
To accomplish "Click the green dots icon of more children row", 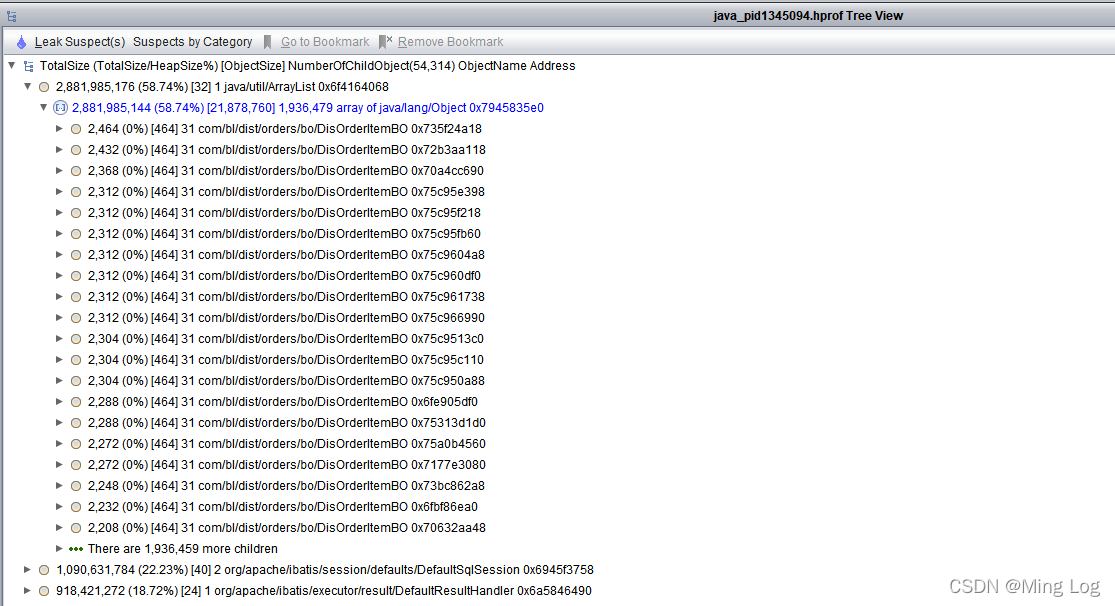I will (x=76, y=549).
